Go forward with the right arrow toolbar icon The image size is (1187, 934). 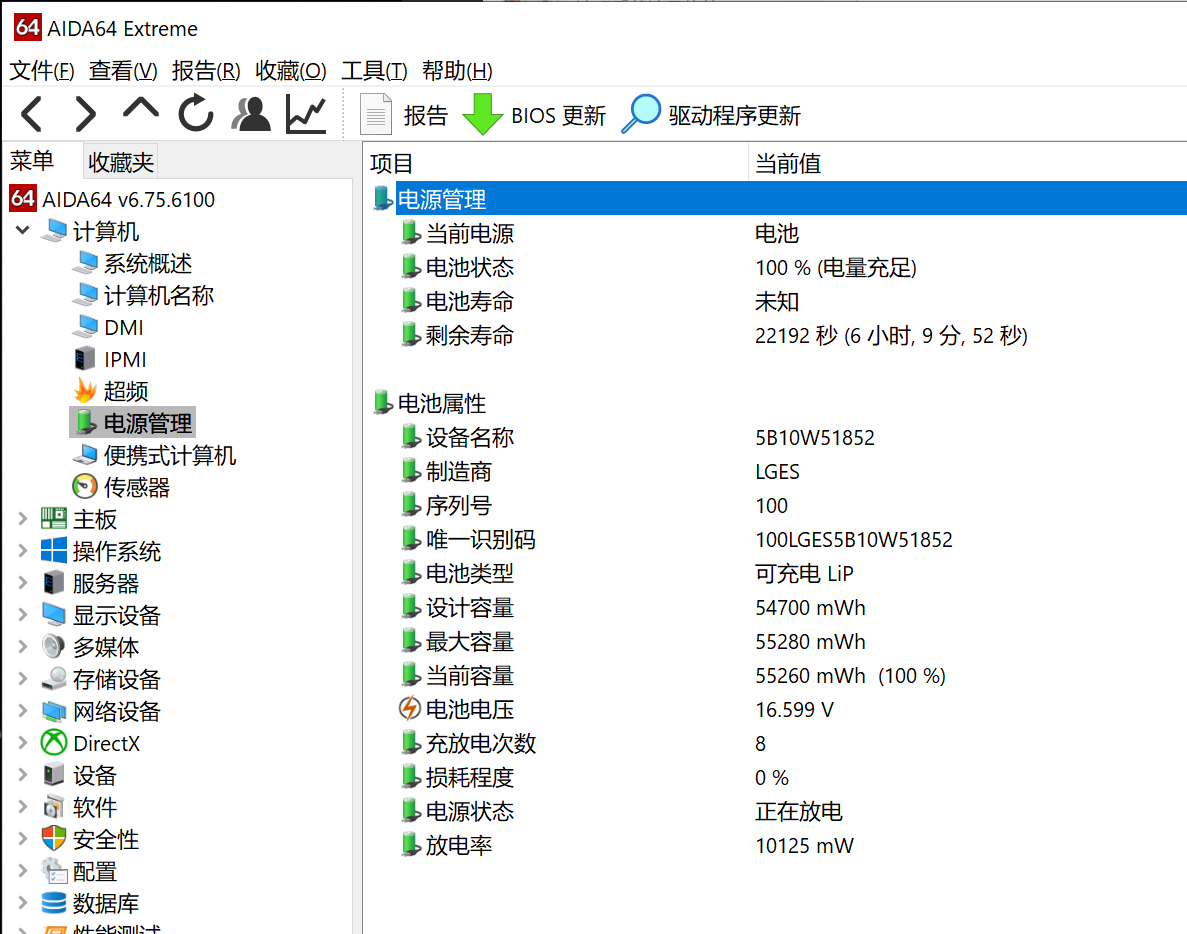coord(86,114)
